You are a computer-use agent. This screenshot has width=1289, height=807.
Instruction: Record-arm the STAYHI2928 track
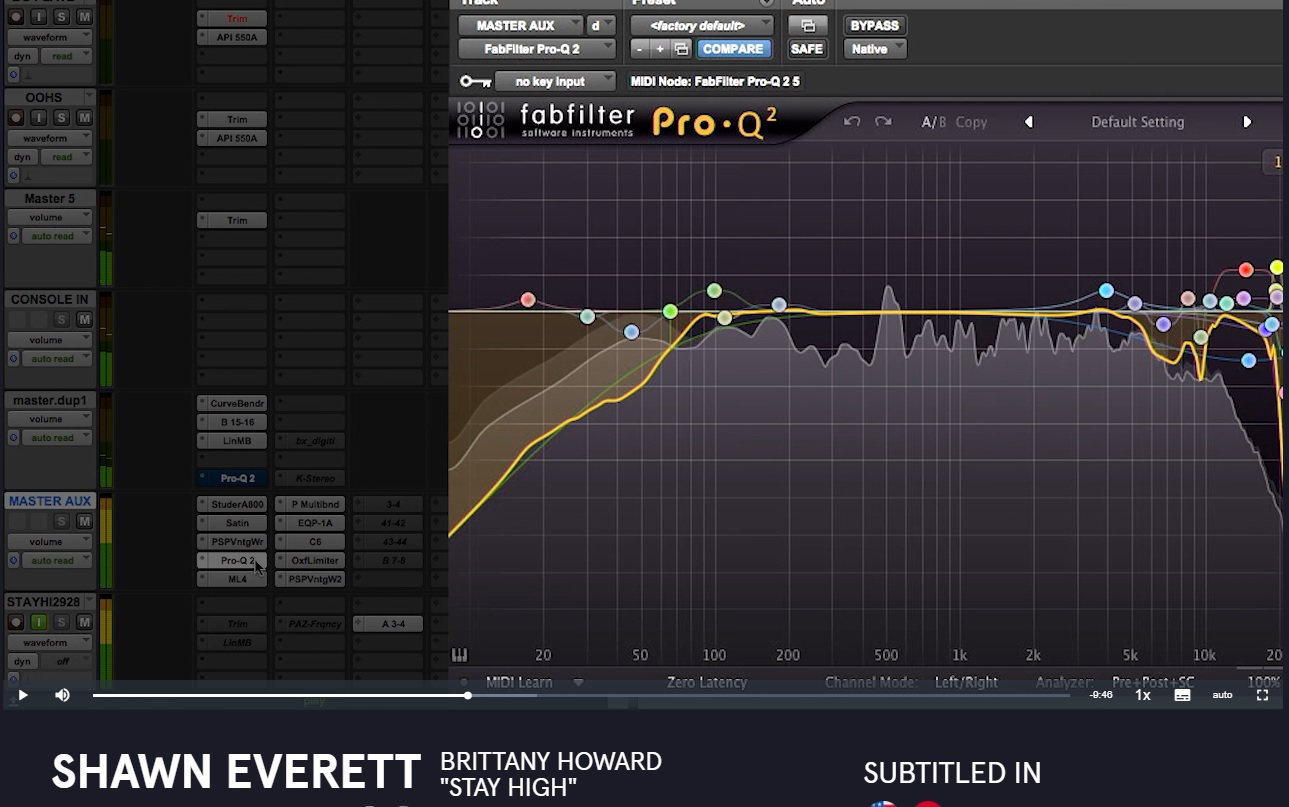click(16, 622)
